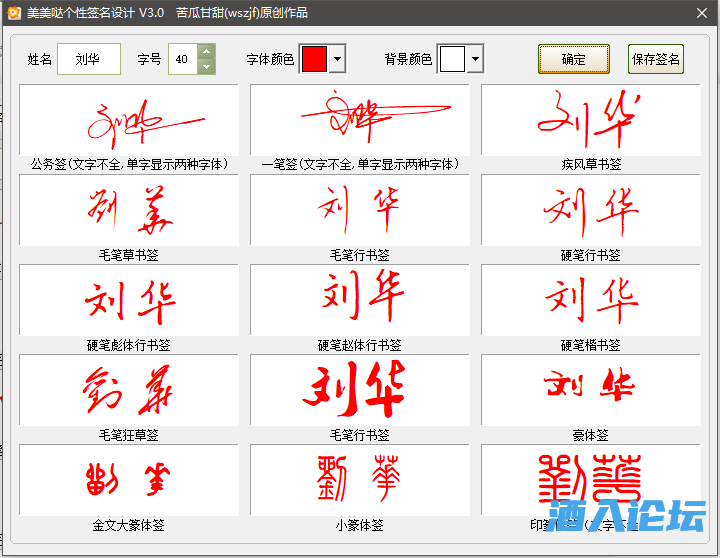The height and width of the screenshot is (558, 720).
Task: Select the 一笔签 signature preview
Action: click(359, 120)
